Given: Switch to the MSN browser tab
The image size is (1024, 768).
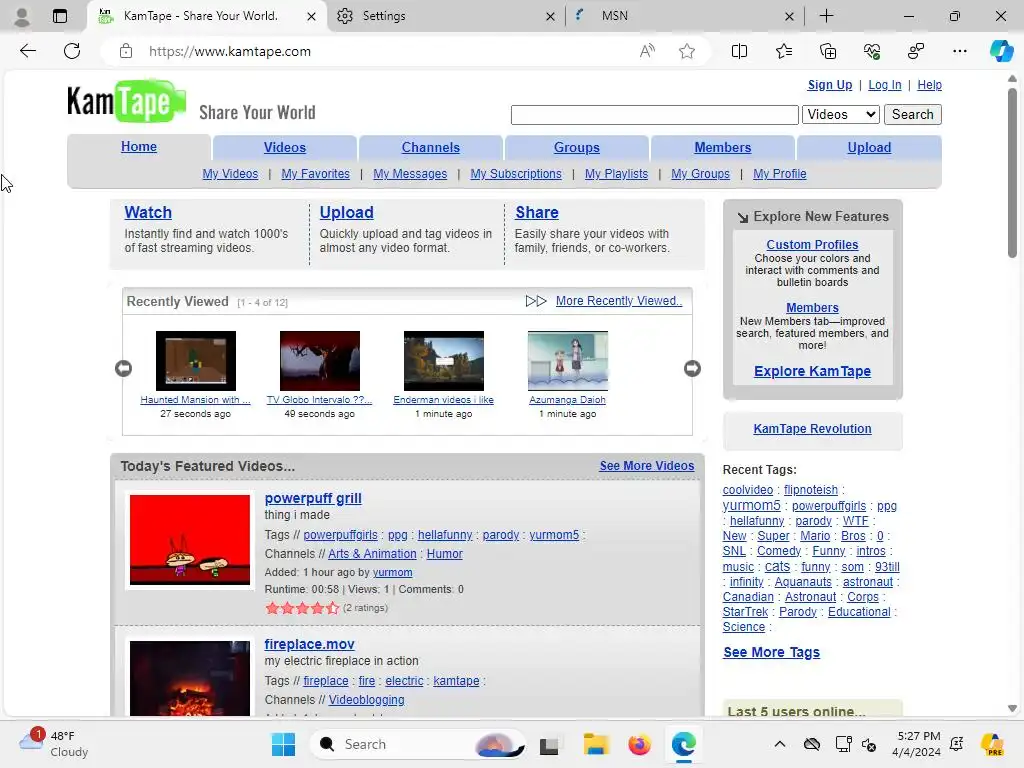Looking at the screenshot, I should point(684,16).
